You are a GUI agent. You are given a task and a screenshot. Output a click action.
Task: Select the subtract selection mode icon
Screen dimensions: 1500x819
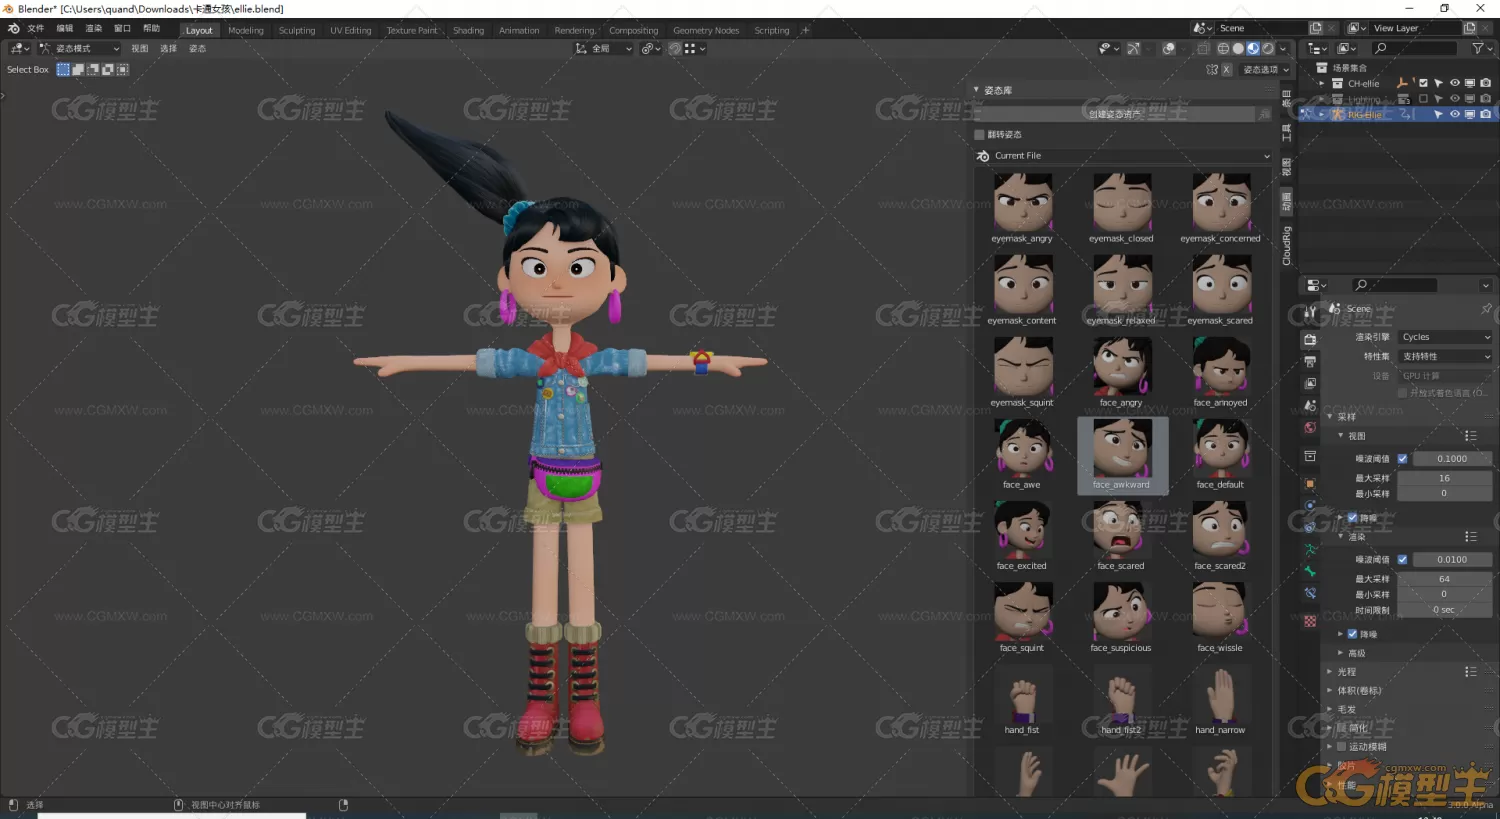pos(93,70)
